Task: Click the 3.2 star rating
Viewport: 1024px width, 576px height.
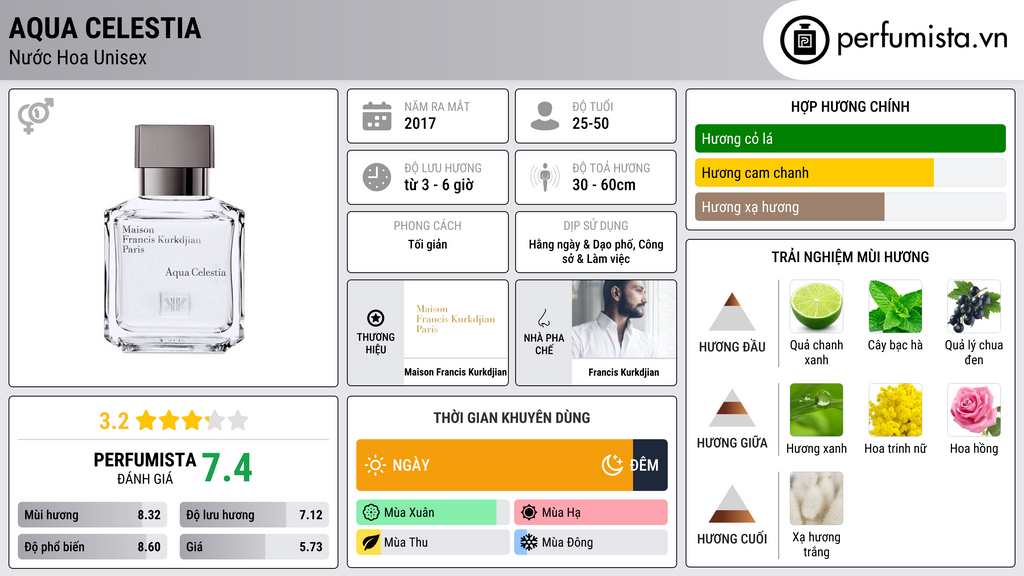Action: pos(173,421)
